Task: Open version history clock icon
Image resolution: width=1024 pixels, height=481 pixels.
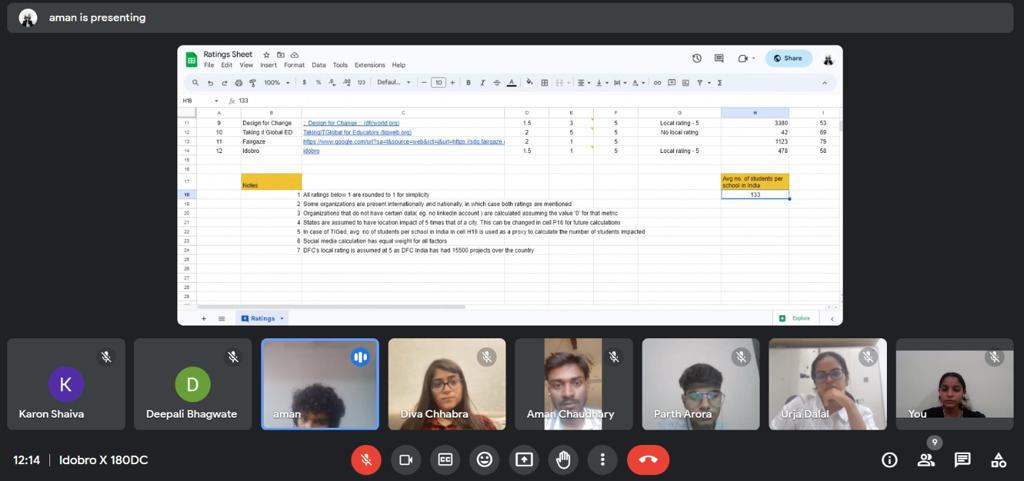Action: (697, 58)
